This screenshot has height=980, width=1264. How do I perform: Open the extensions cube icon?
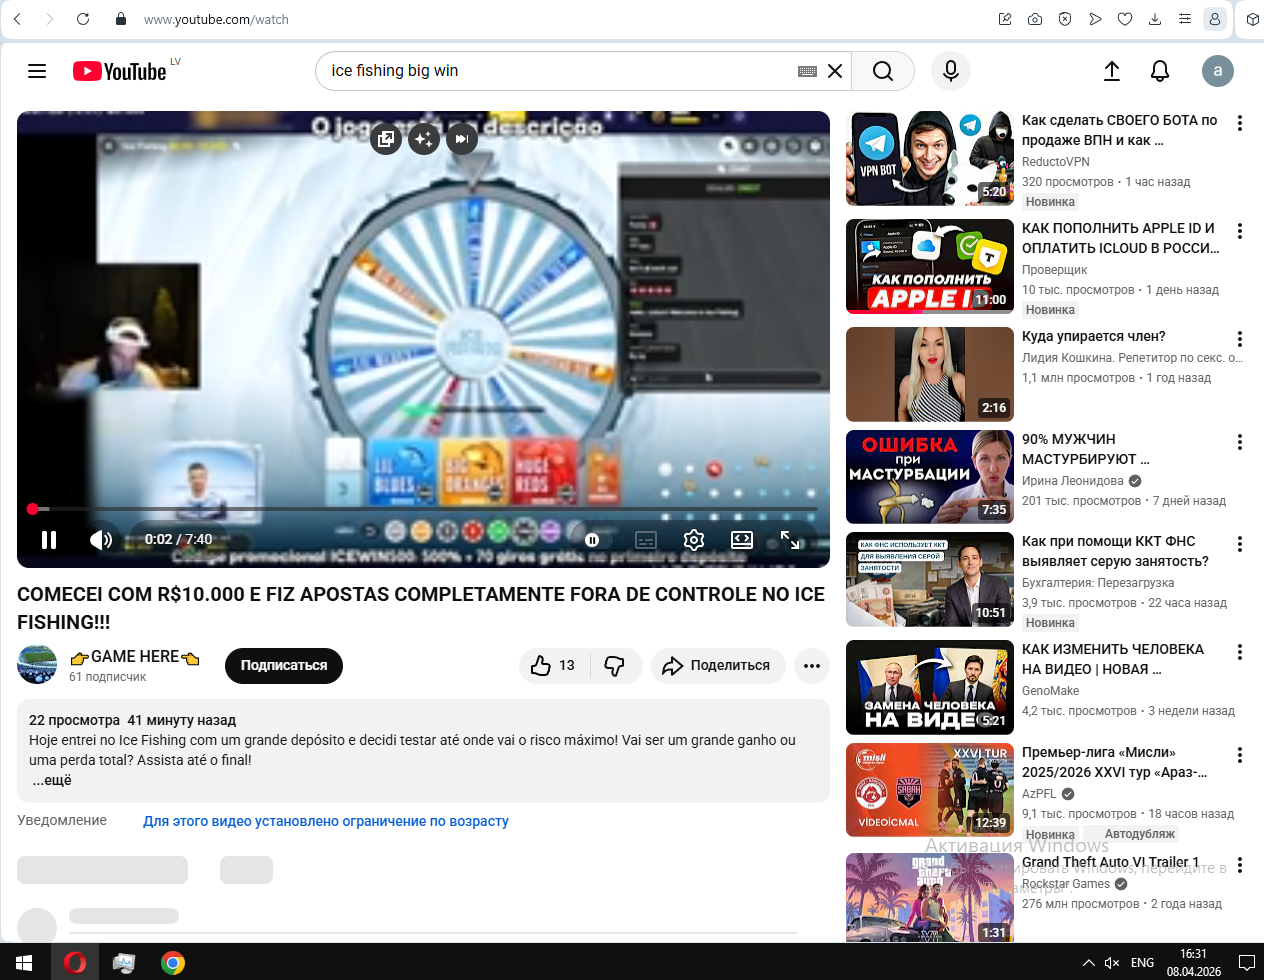click(1252, 19)
